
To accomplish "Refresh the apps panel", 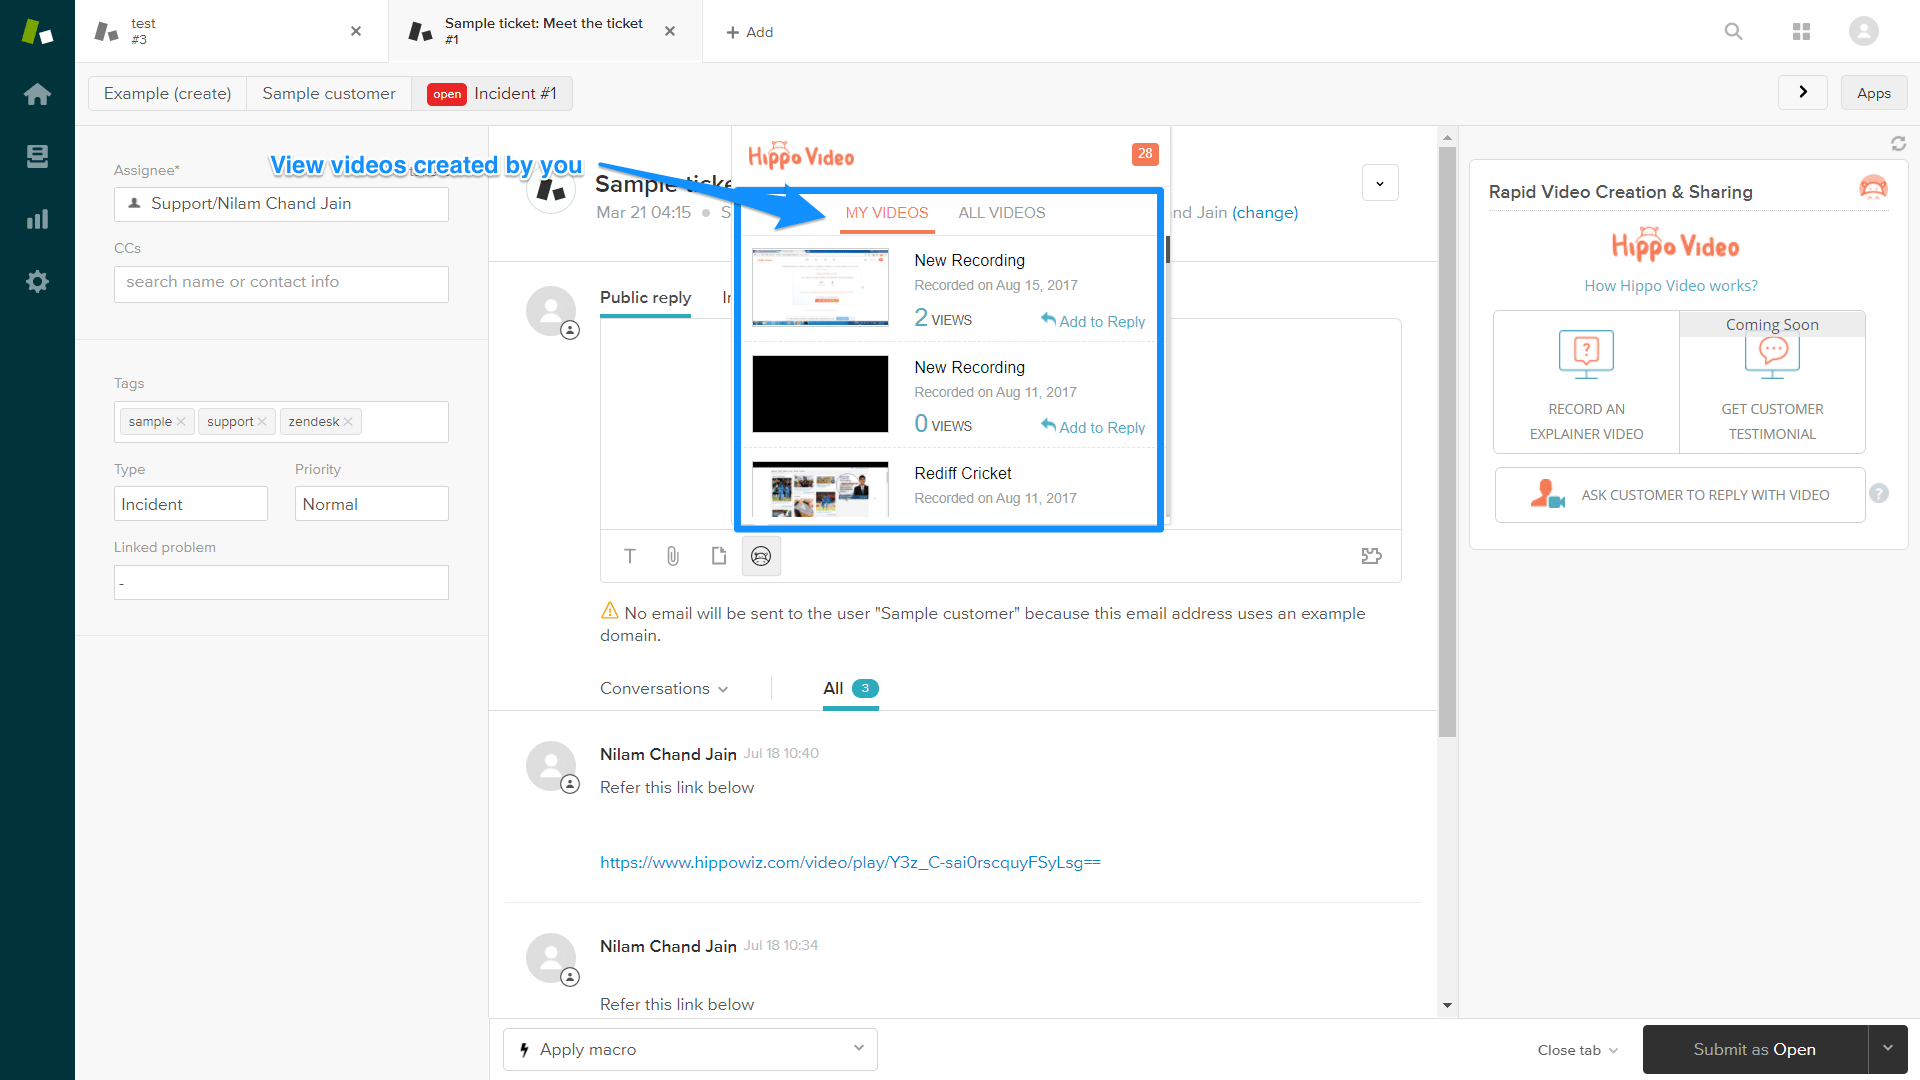I will pyautogui.click(x=1898, y=144).
